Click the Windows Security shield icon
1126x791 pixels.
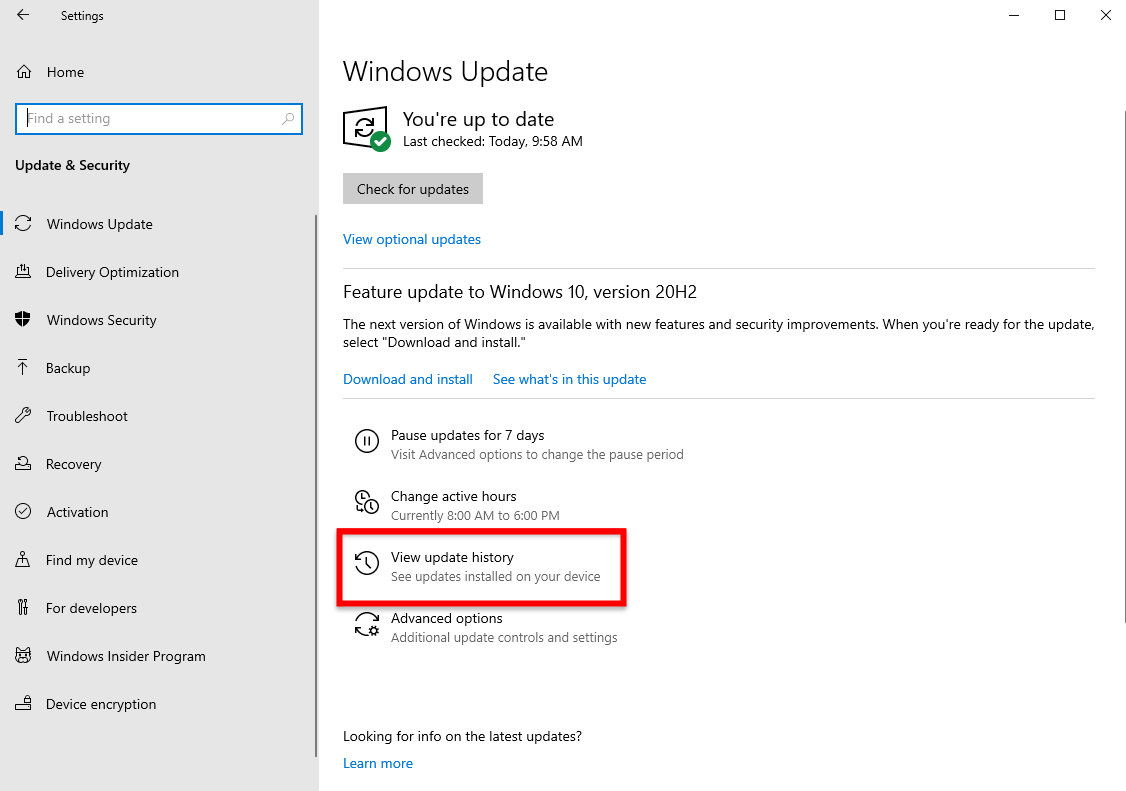point(23,320)
